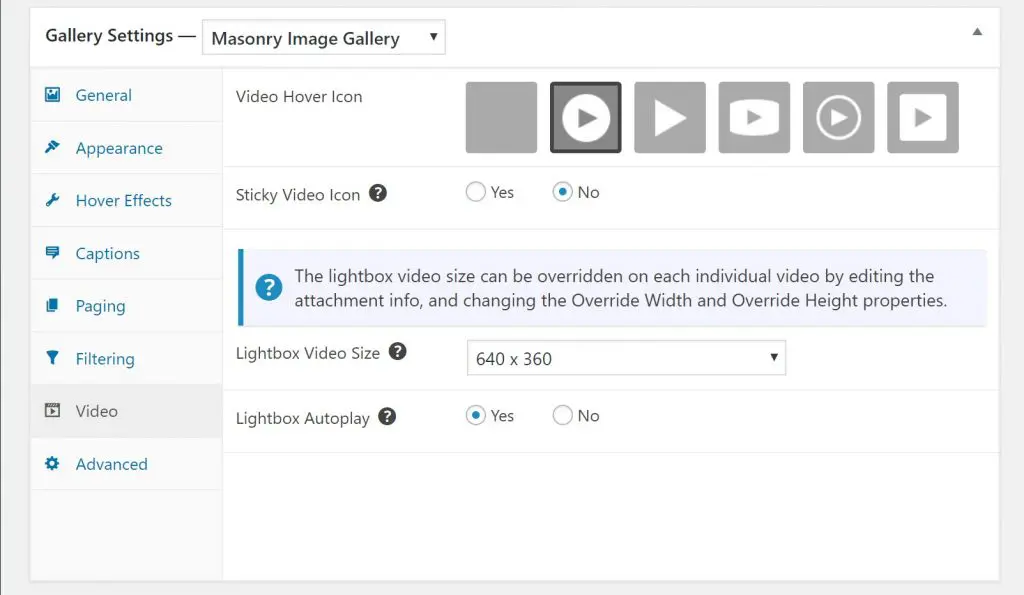The height and width of the screenshot is (595, 1024).
Task: Pick the plain triangle play hover icon
Action: [x=669, y=118]
